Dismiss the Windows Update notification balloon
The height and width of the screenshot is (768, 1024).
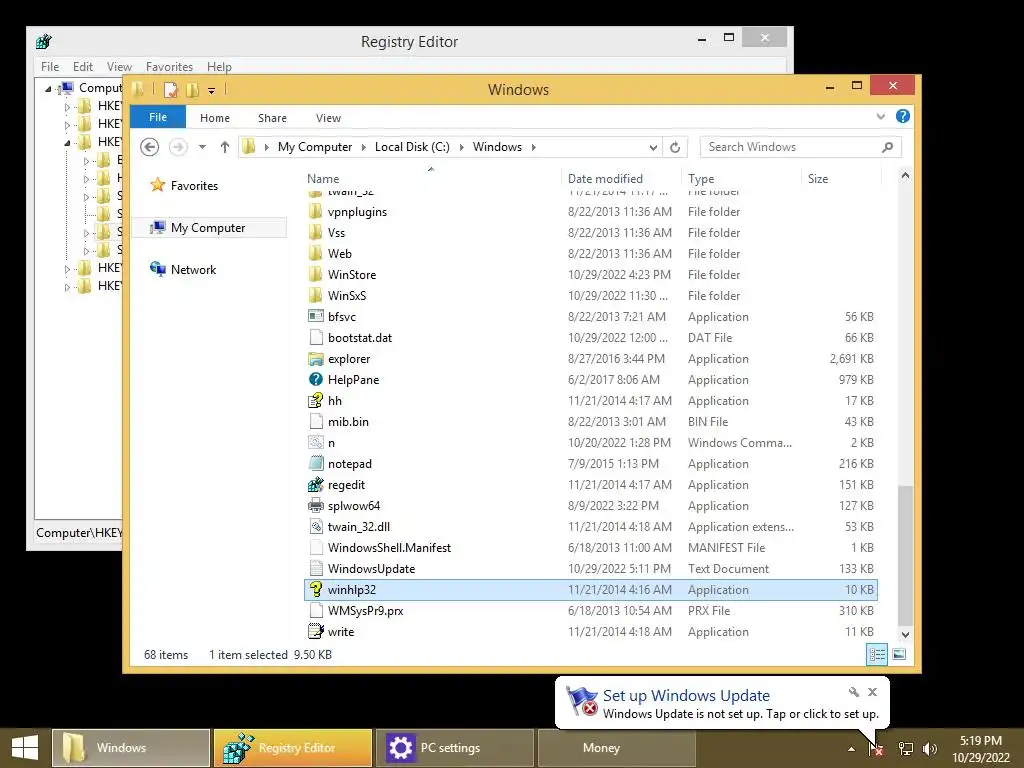coord(872,692)
